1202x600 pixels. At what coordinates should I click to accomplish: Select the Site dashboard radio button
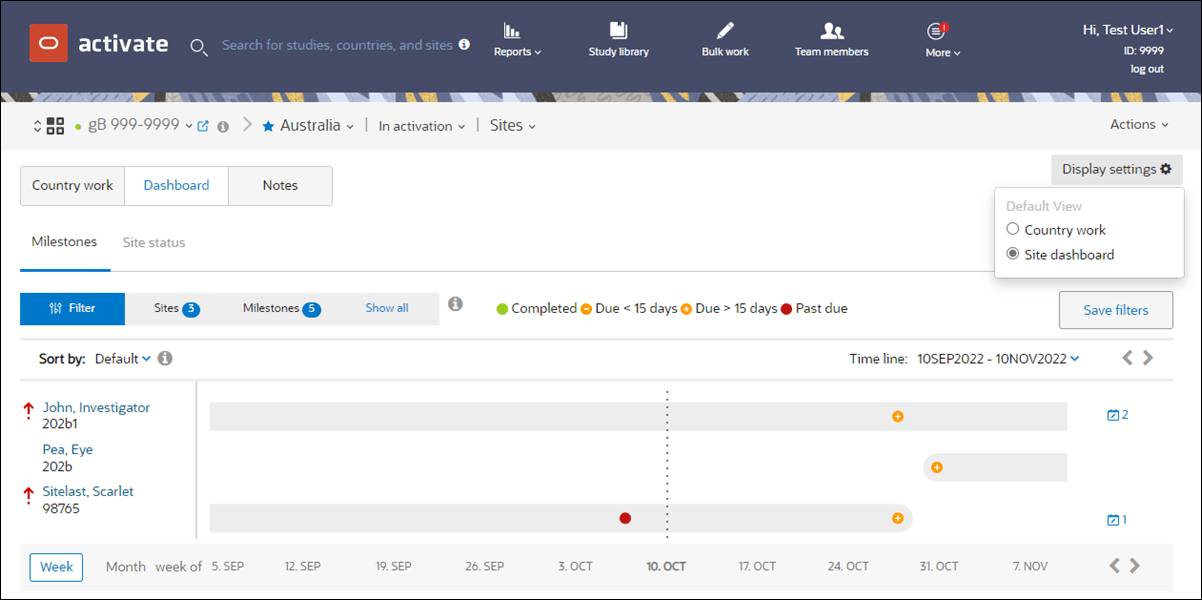coord(1012,254)
